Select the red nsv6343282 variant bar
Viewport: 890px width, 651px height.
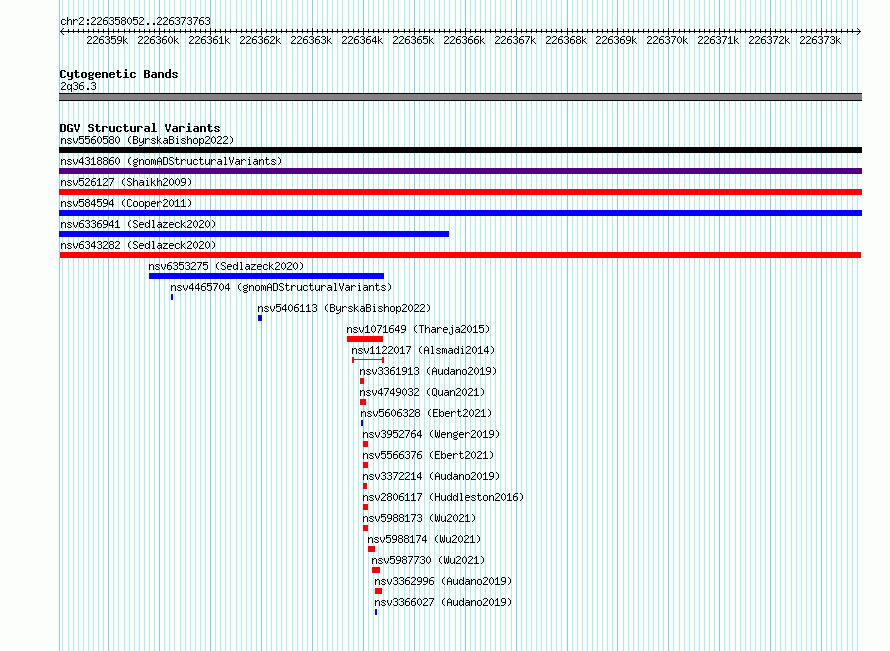point(460,255)
